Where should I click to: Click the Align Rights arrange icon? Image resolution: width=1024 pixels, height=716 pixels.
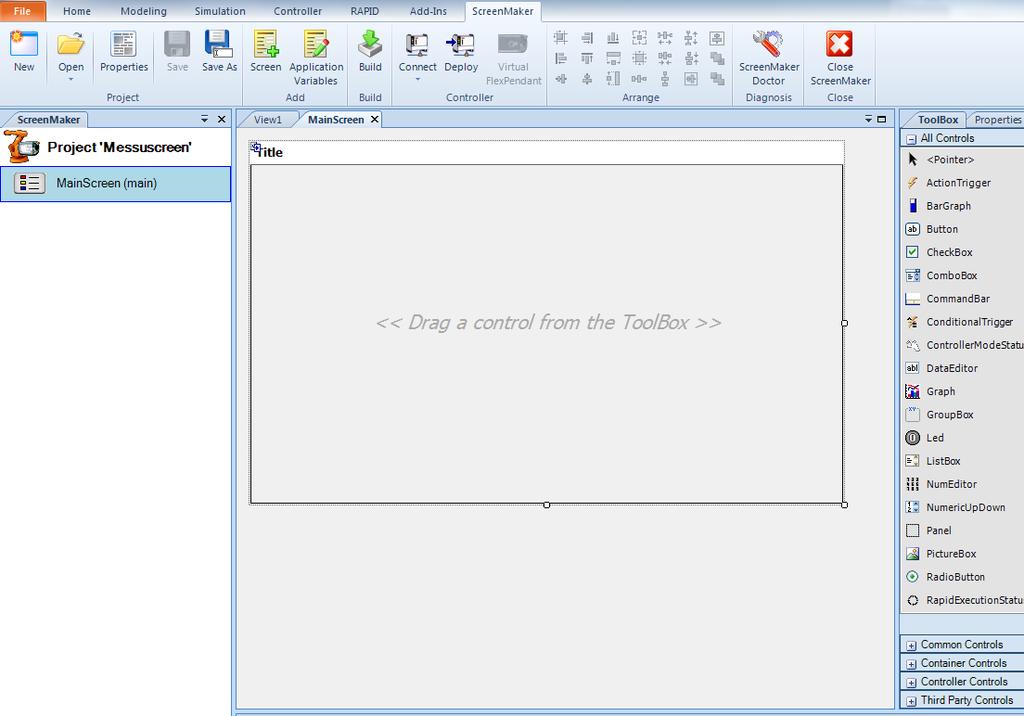[x=587, y=38]
